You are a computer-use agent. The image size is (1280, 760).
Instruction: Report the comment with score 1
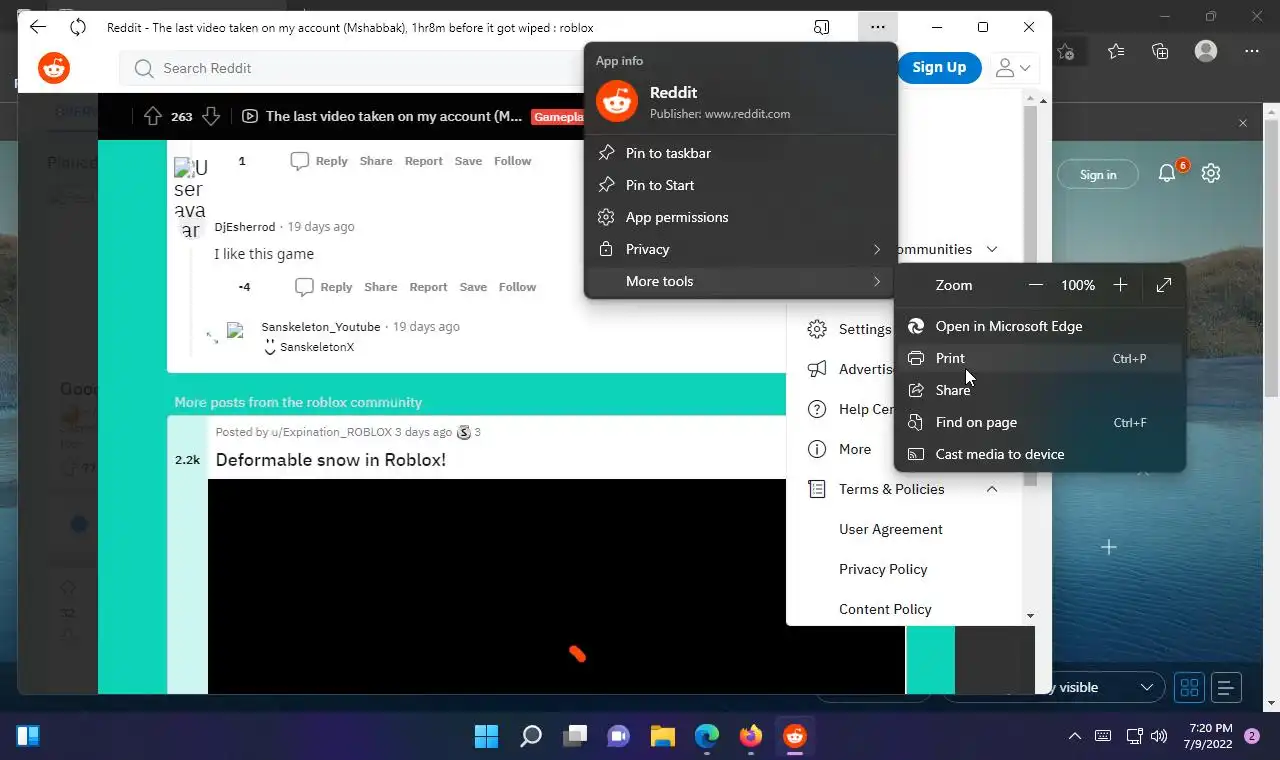tap(424, 161)
